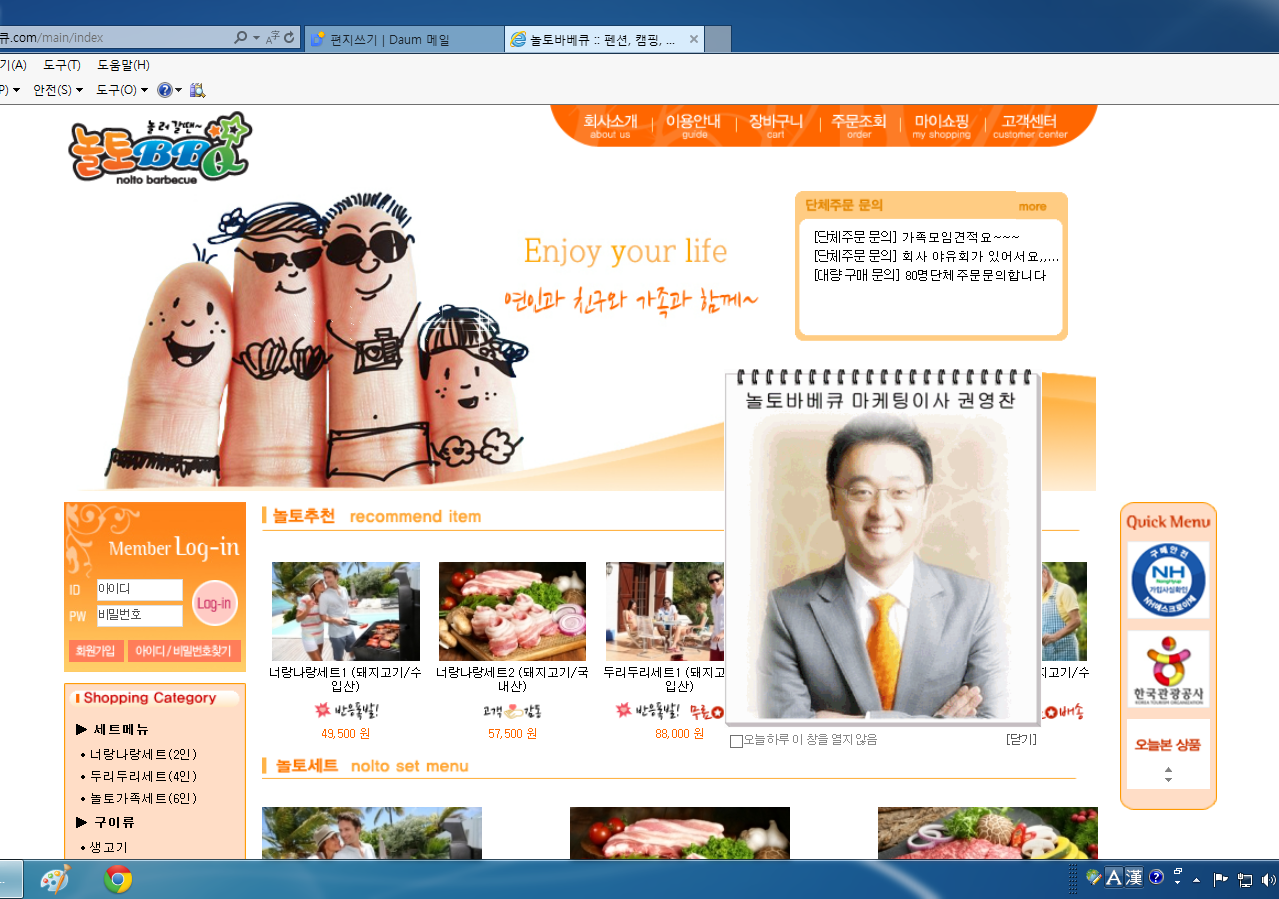Click the compatibility view icon in address bar
1279x899 pixels.
point(273,38)
